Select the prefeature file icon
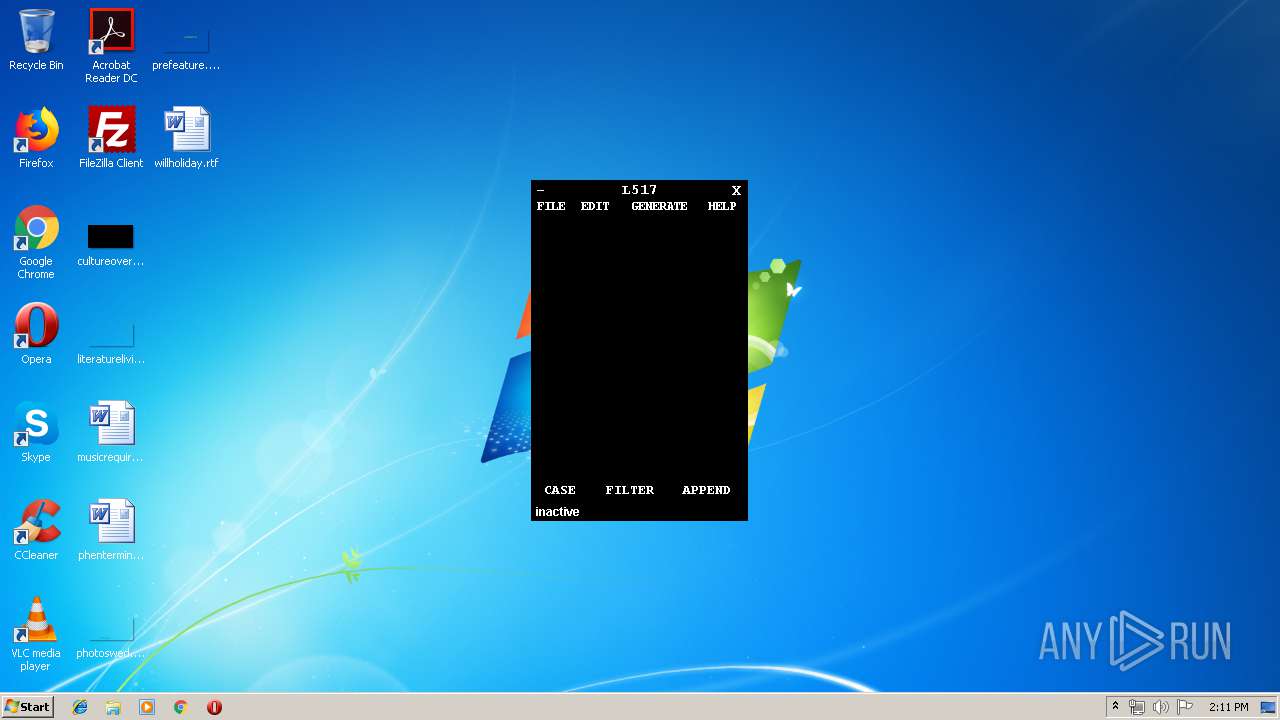1280x720 pixels. pyautogui.click(x=186, y=41)
